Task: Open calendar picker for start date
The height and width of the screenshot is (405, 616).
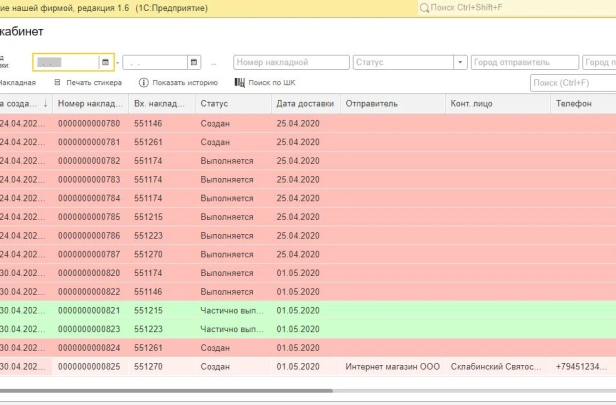Action: (x=105, y=62)
